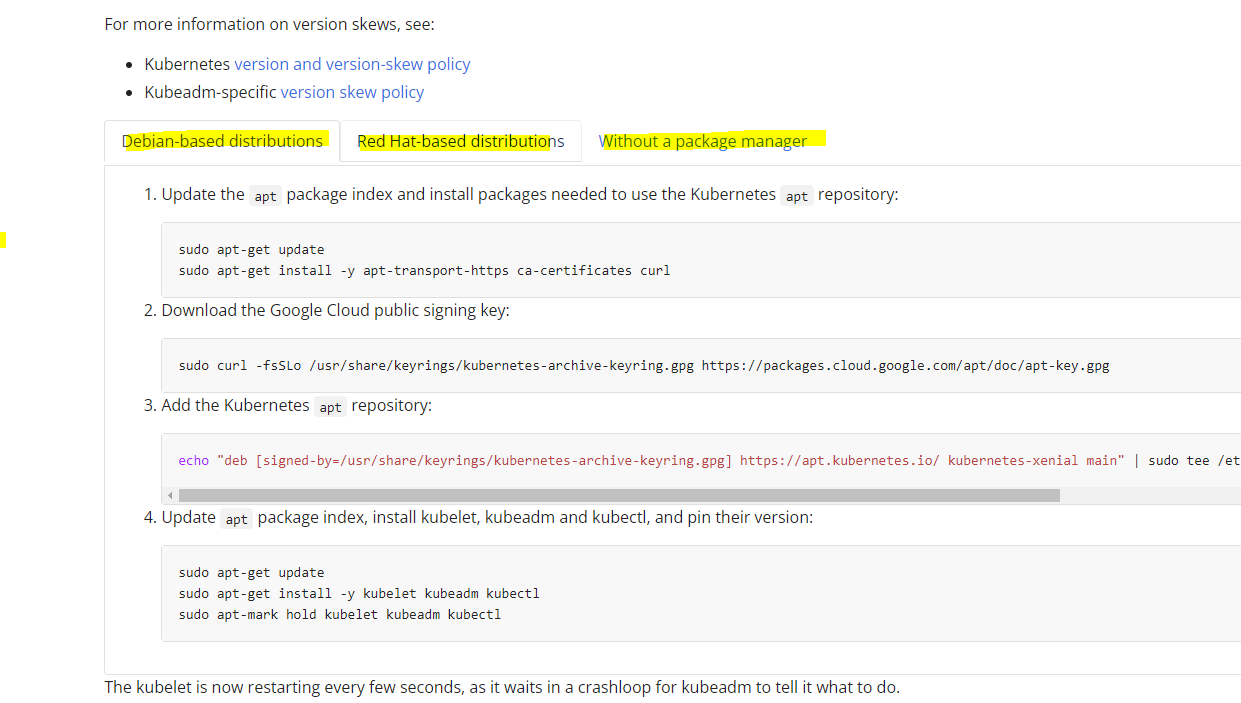Switch to Red Hat-based distributions tab
The width and height of the screenshot is (1241, 703).
coord(461,141)
